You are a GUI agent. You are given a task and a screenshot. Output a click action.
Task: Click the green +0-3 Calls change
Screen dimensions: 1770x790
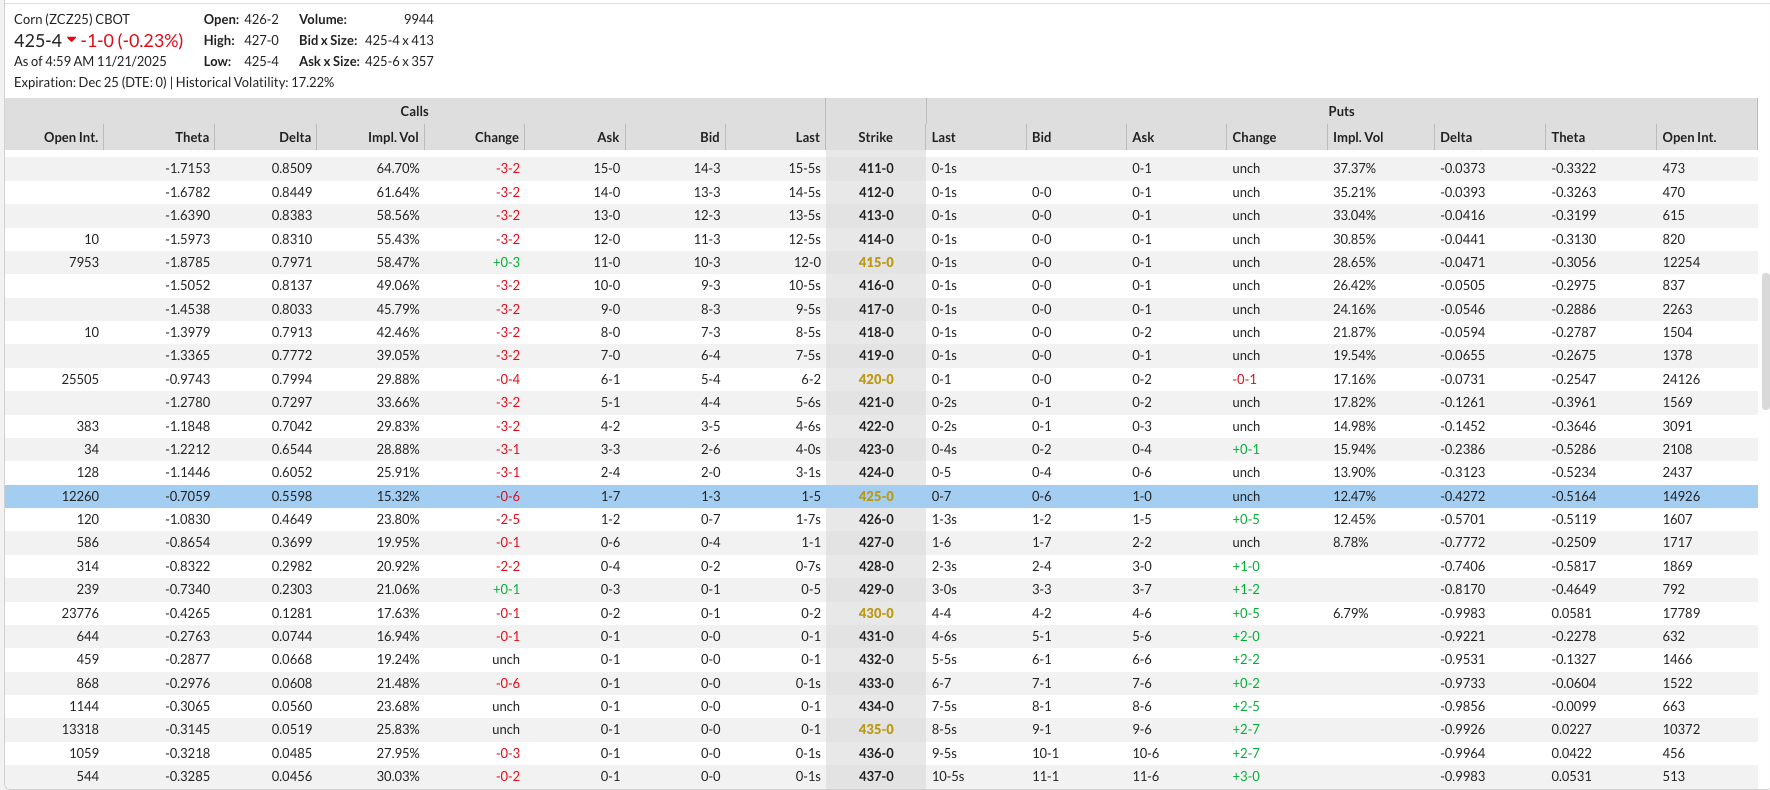point(506,262)
